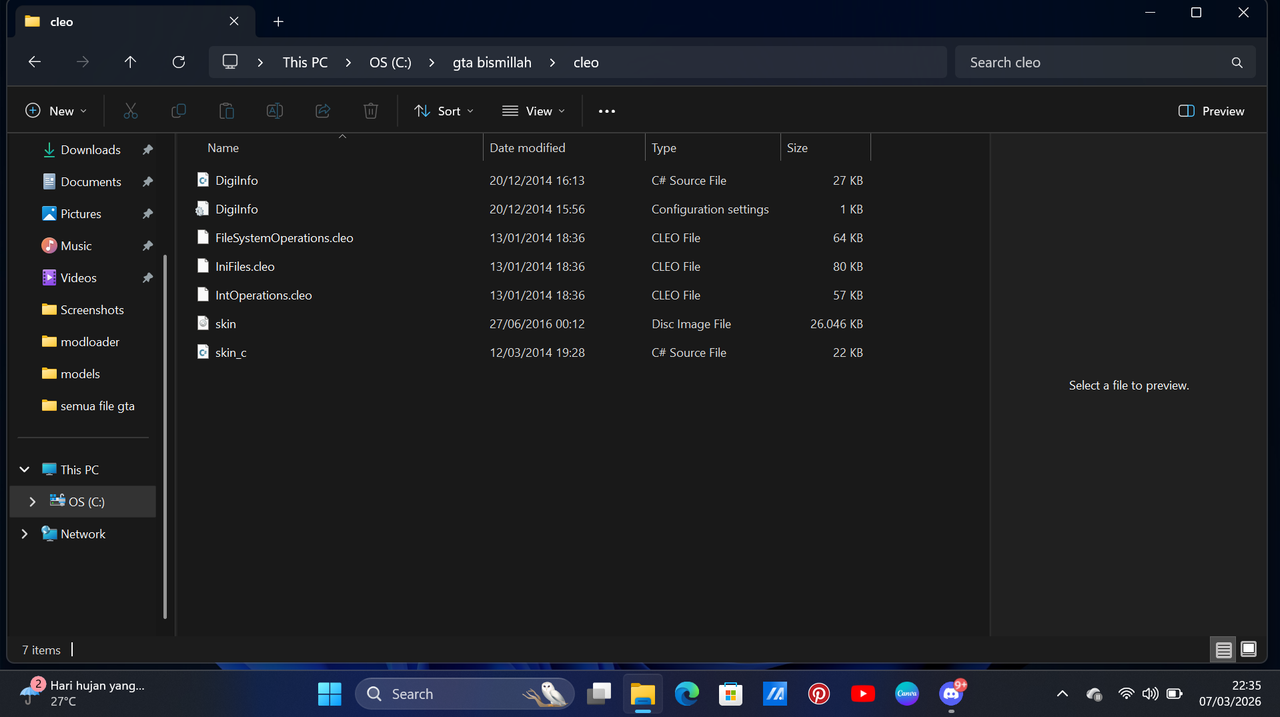Screen dimensions: 1280x717
Task: Open the modloader folder in sidebar
Action: pyautogui.click(x=89, y=342)
